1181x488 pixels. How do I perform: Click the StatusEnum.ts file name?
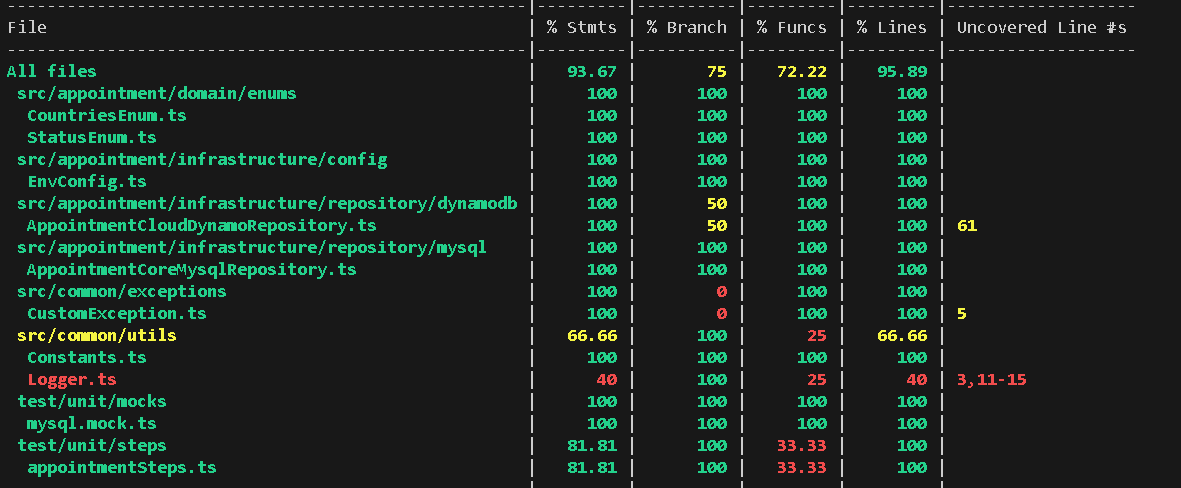point(92,138)
